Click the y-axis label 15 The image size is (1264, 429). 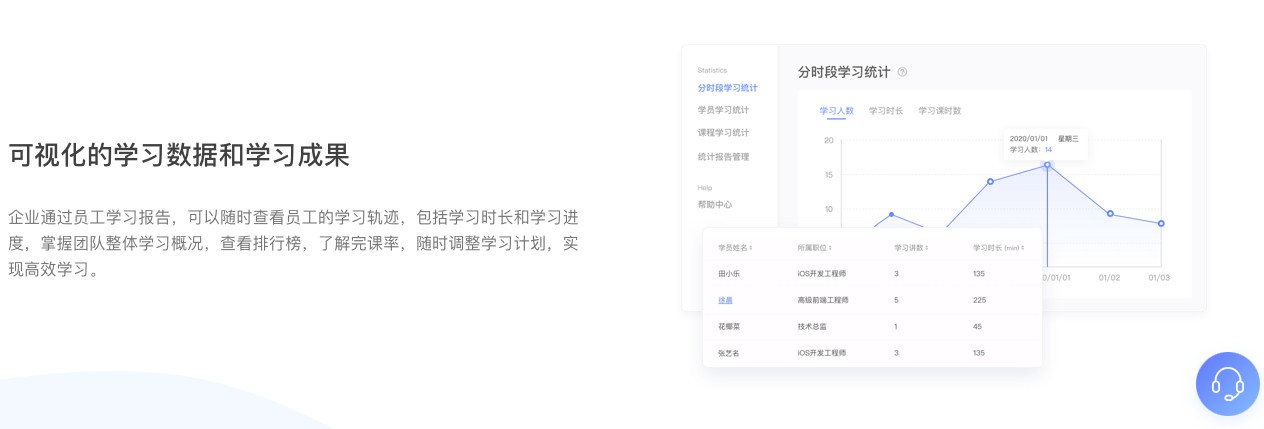(x=828, y=175)
